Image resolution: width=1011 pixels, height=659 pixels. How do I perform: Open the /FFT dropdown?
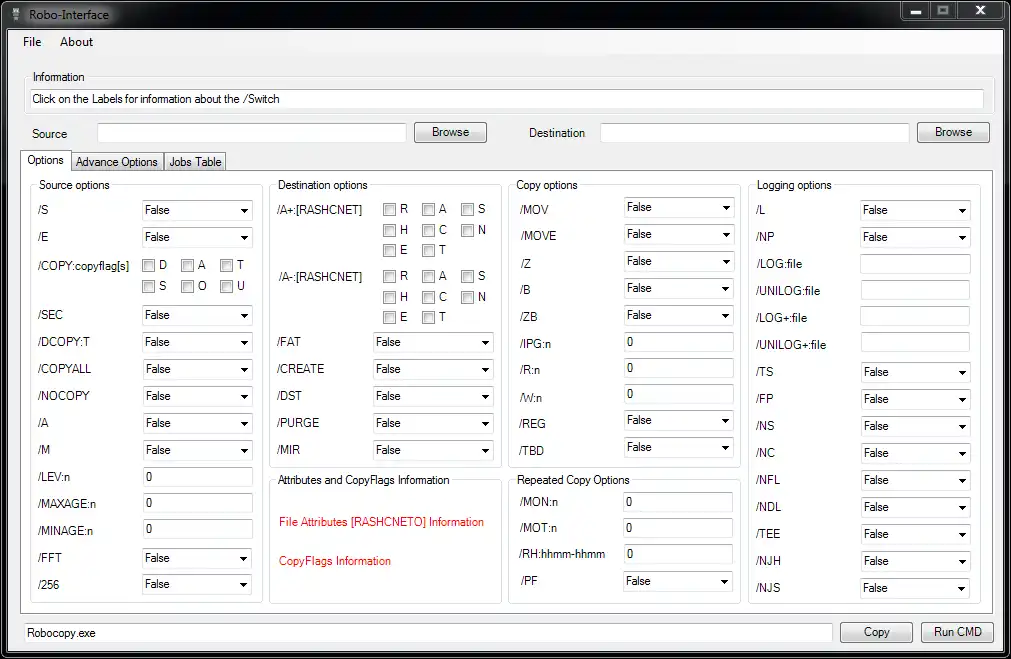(x=197, y=558)
